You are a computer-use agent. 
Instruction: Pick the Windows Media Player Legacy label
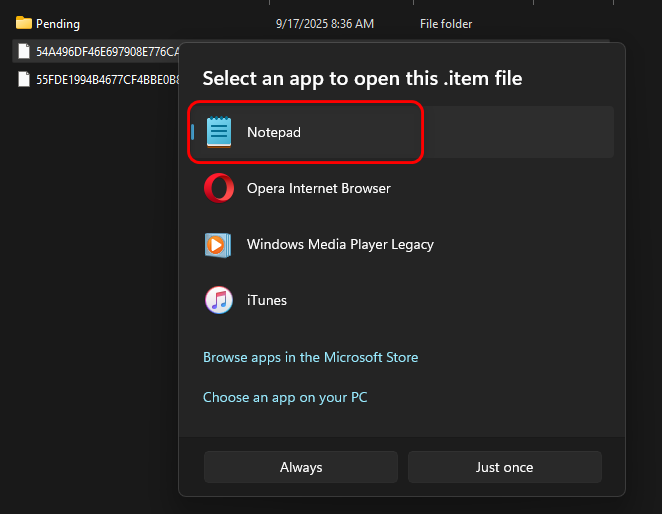click(x=340, y=244)
